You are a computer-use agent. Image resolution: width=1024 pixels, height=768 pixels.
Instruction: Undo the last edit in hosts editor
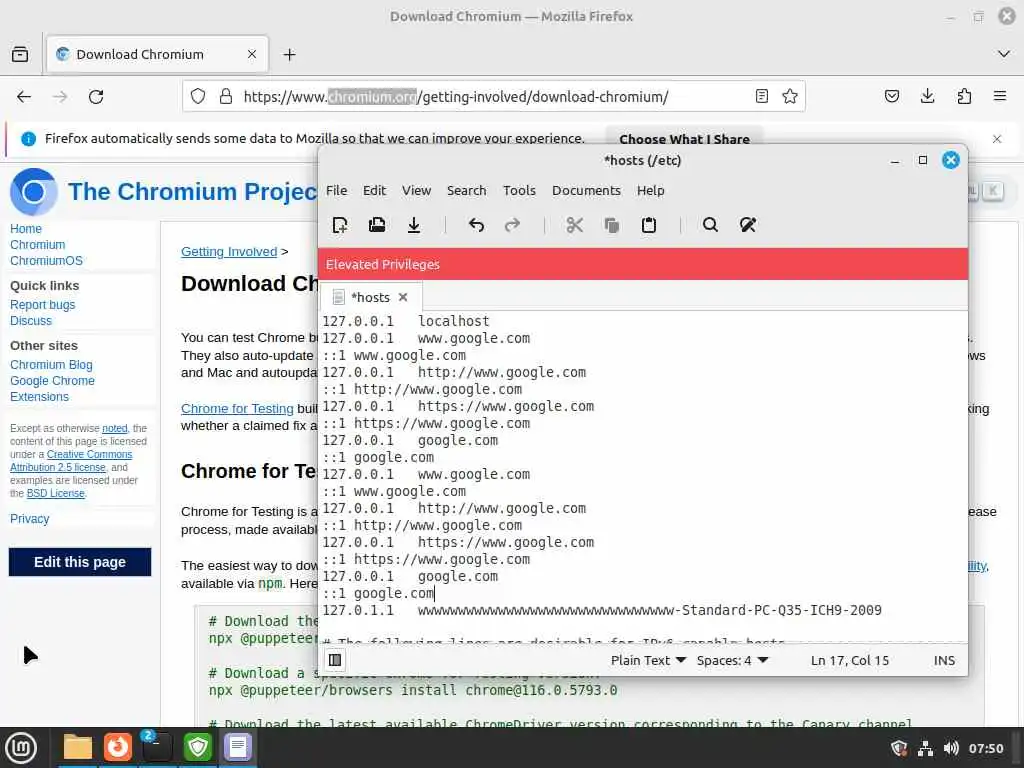click(x=476, y=225)
